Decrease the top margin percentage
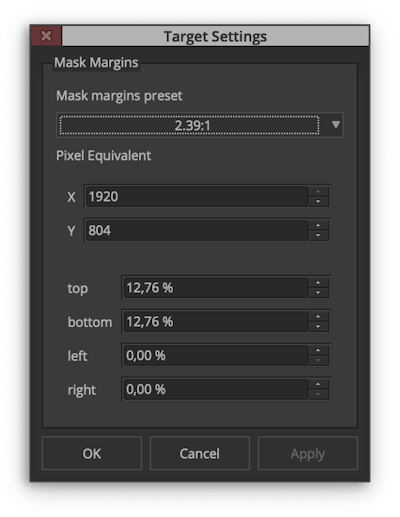 (318, 292)
